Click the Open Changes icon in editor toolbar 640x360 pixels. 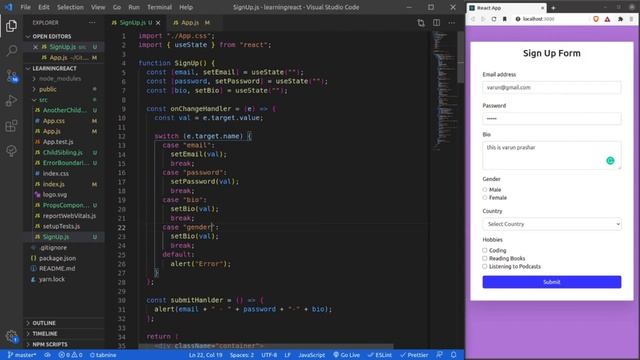(x=421, y=23)
